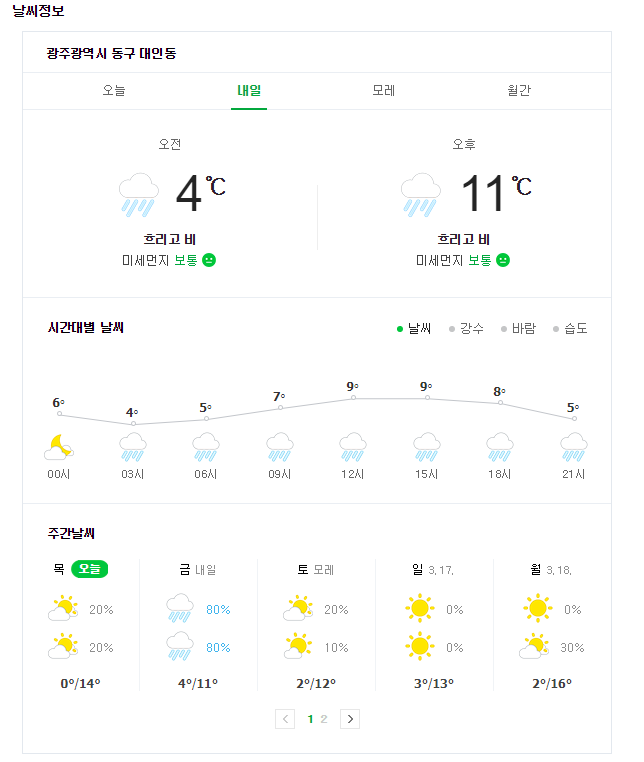Click Friday's upper rain icon
This screenshot has width=644, height=762.
click(180, 609)
